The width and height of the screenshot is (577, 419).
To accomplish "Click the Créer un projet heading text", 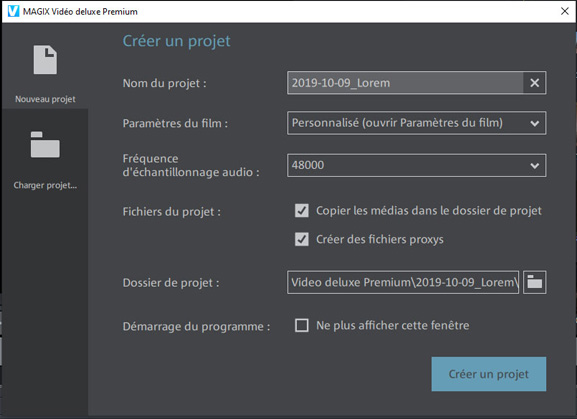I will (x=177, y=41).
